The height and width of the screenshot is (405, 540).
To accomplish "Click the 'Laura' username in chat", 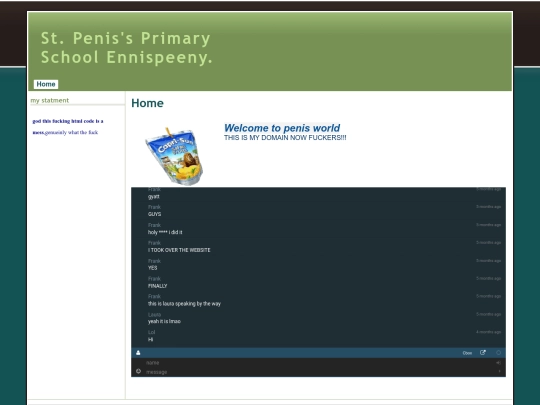I will pyautogui.click(x=154, y=314).
